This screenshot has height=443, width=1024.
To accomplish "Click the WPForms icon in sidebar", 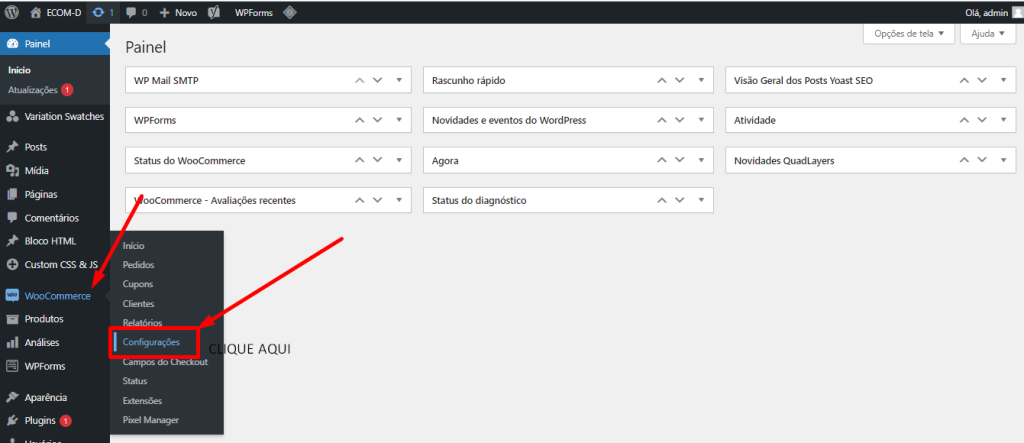I will (x=12, y=366).
